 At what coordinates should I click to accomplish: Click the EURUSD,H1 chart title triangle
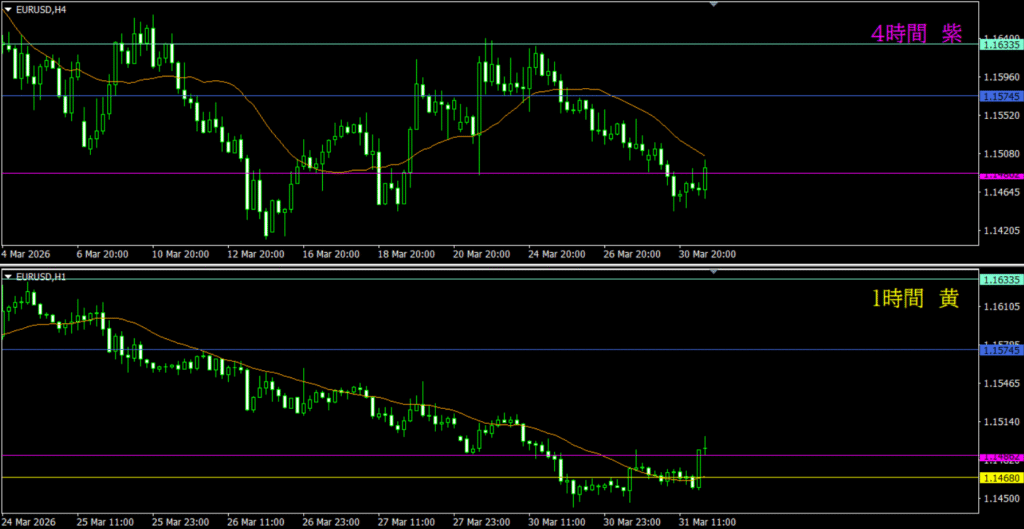pos(9,275)
